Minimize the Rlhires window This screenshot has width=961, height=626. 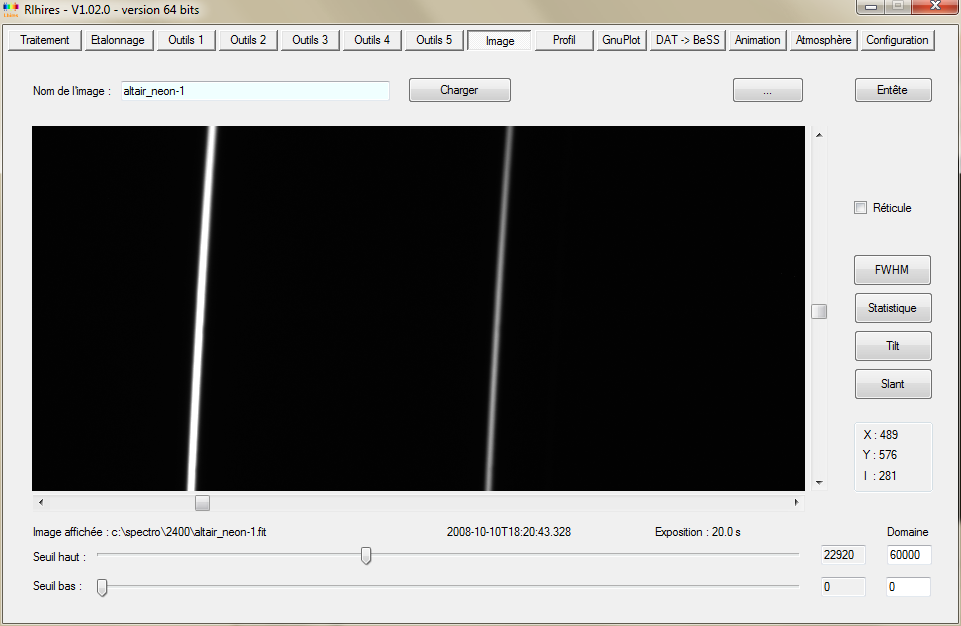[870, 6]
